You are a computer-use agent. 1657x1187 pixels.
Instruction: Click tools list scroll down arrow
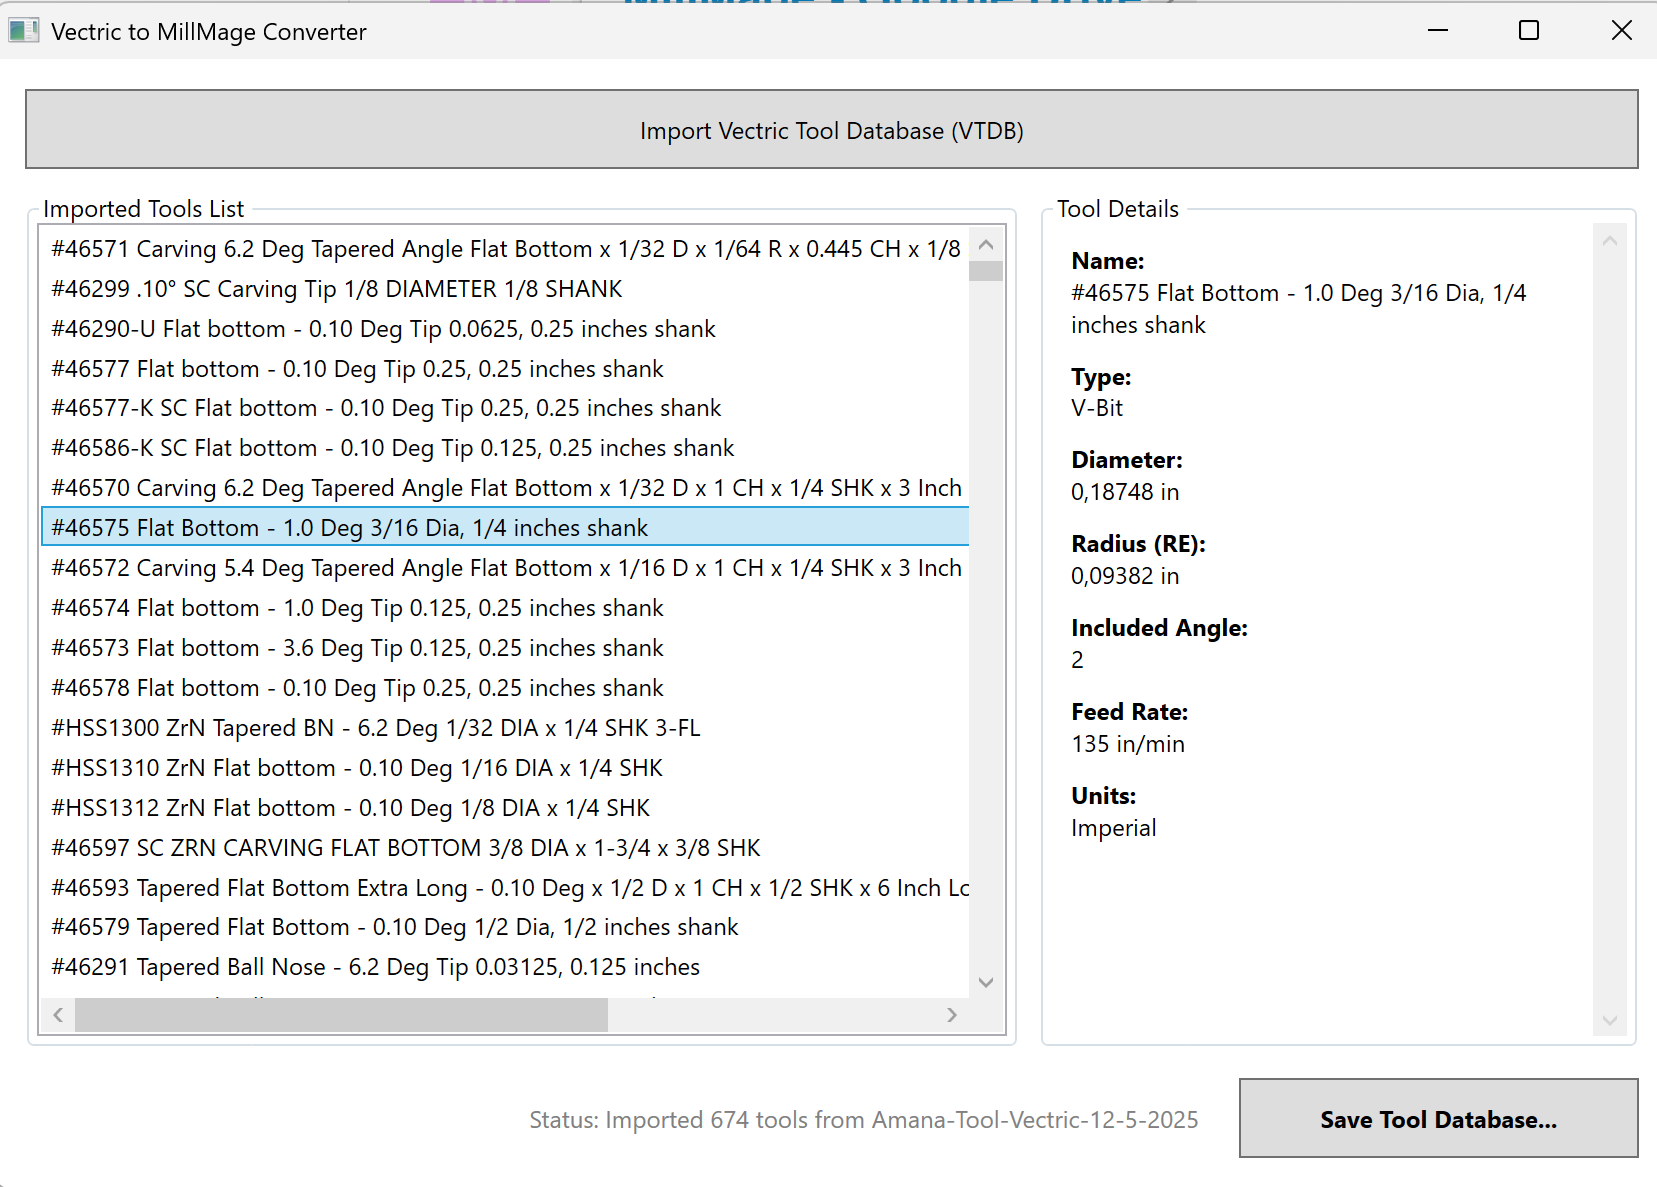(x=986, y=982)
